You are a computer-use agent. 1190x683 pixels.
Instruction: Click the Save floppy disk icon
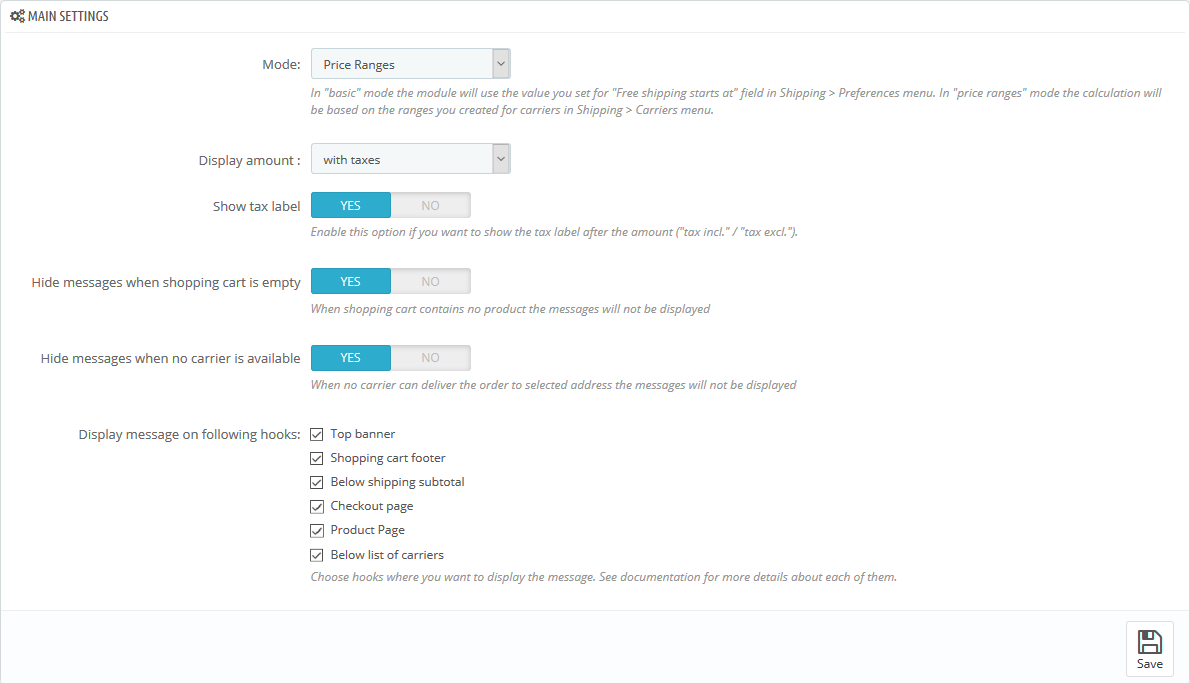coord(1149,641)
